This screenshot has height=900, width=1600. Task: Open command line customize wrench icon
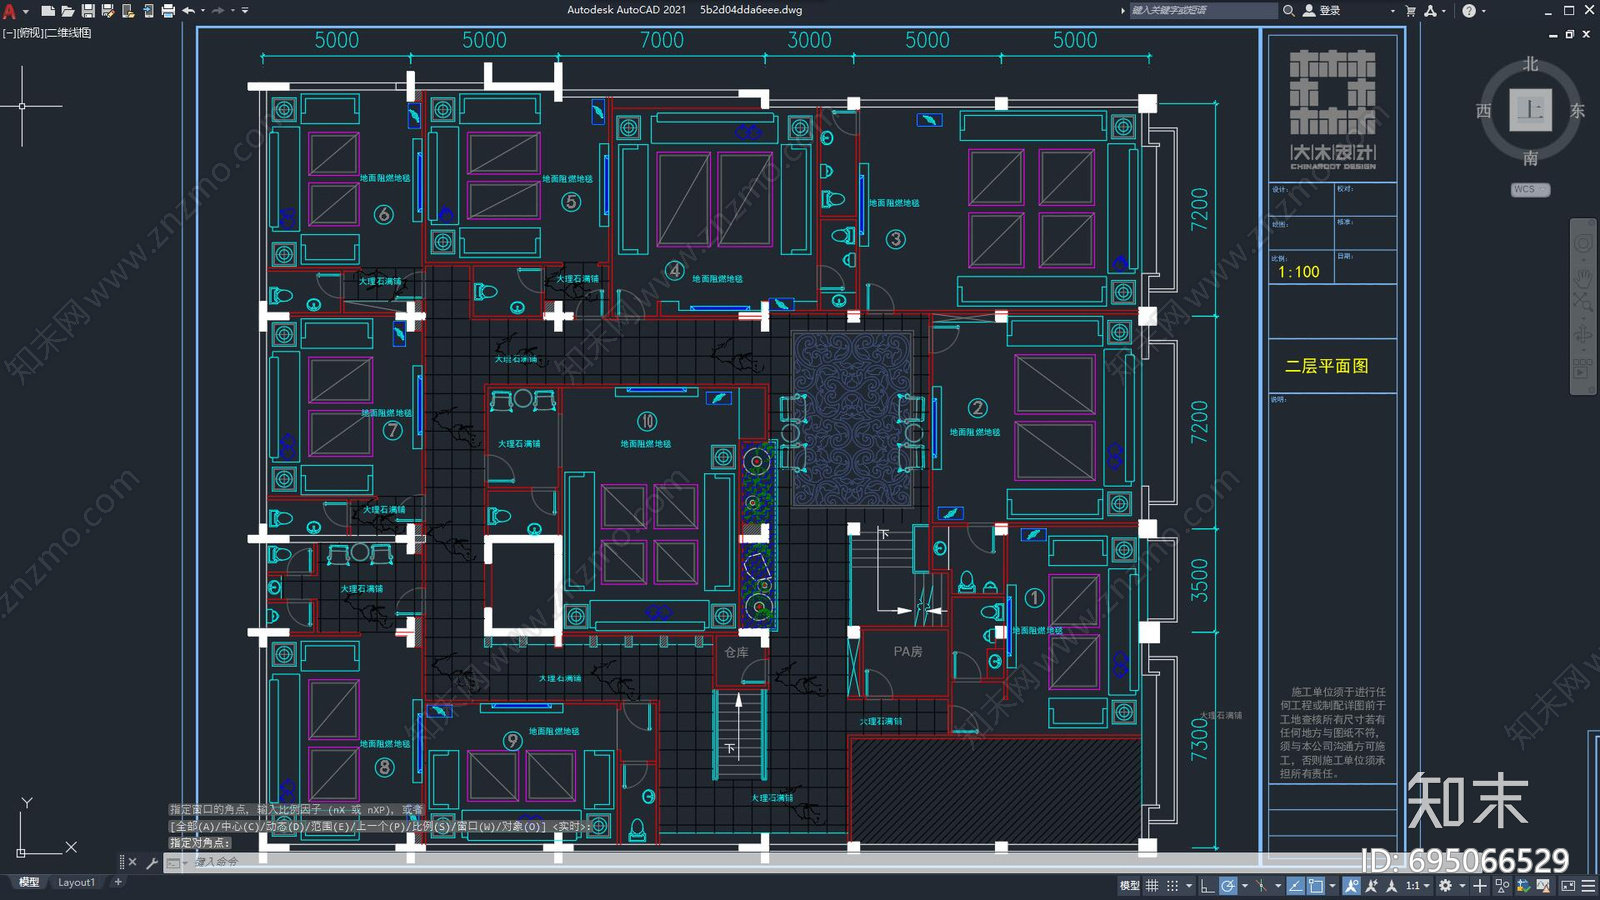pos(152,862)
